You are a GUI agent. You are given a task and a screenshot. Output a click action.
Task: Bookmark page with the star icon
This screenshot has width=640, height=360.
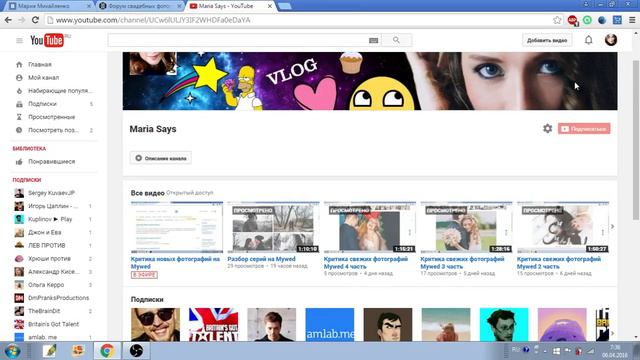click(x=557, y=20)
